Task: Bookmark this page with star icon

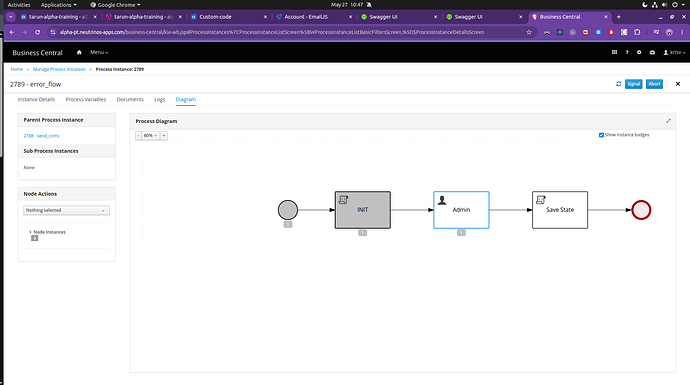Action: click(x=529, y=32)
